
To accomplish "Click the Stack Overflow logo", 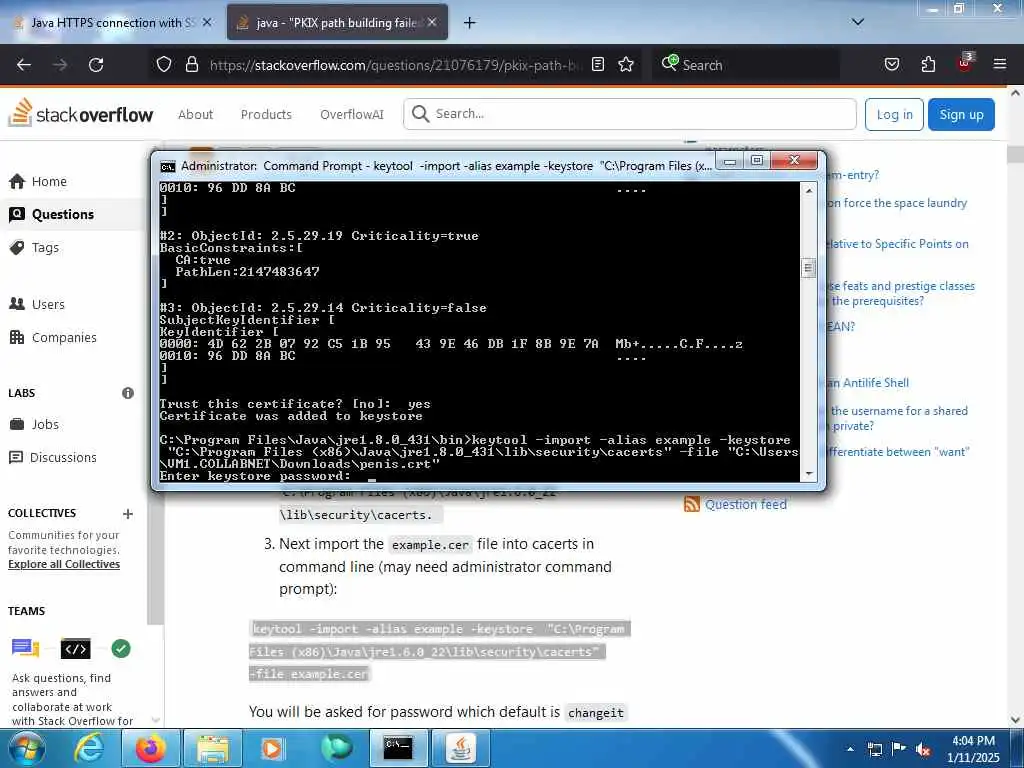I will coord(80,114).
